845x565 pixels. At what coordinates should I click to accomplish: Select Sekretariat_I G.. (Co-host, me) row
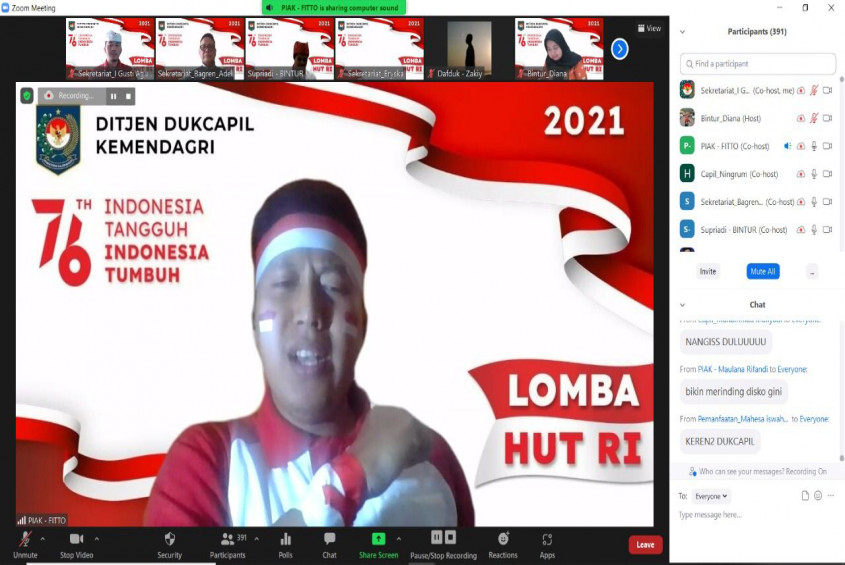click(757, 90)
